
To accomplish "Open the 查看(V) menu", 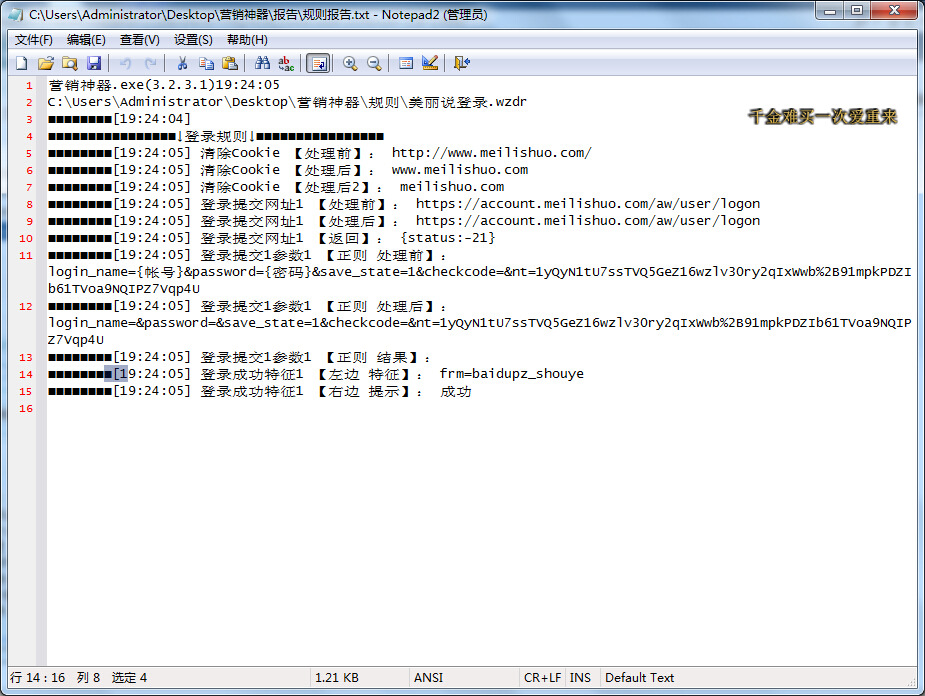I will tap(139, 40).
